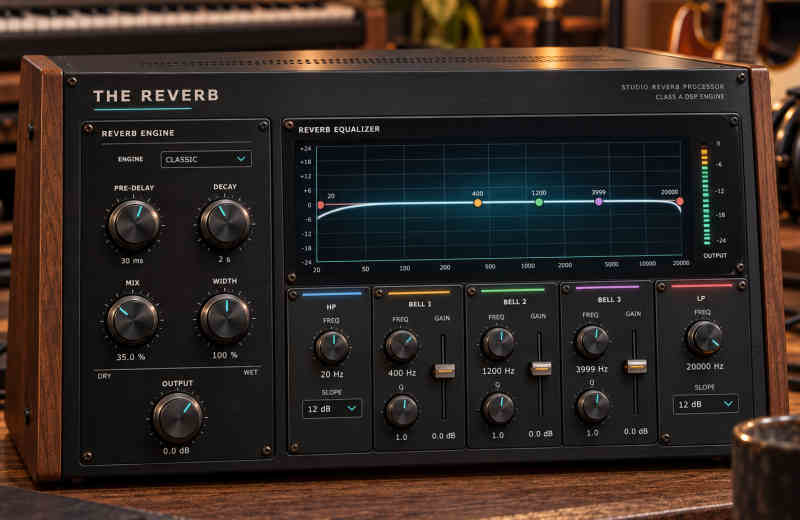The height and width of the screenshot is (520, 800).
Task: Click the BELL 1 band header
Action: point(419,304)
